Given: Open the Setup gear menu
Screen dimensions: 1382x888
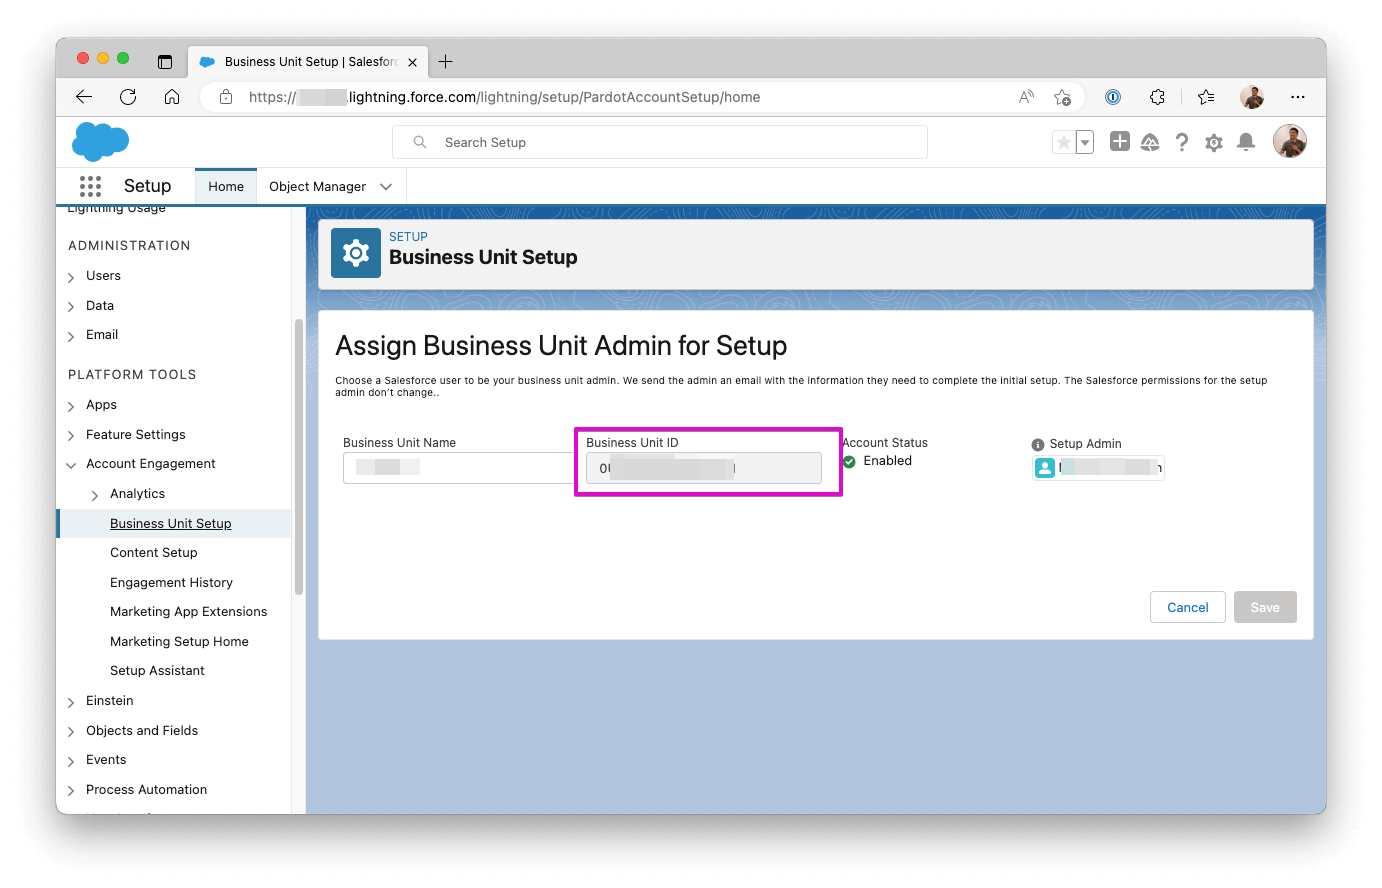Looking at the screenshot, I should [x=1214, y=142].
